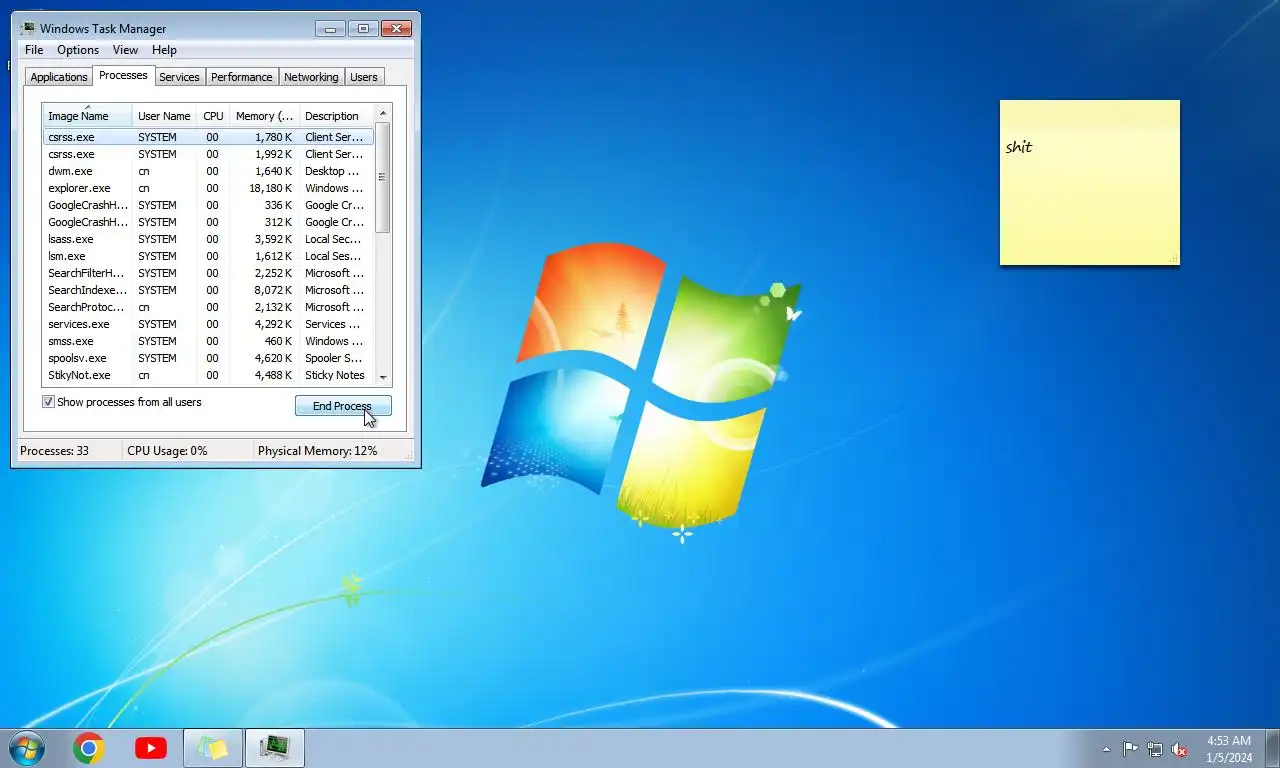Select csrss.exe row using 1,992 K

coord(208,154)
